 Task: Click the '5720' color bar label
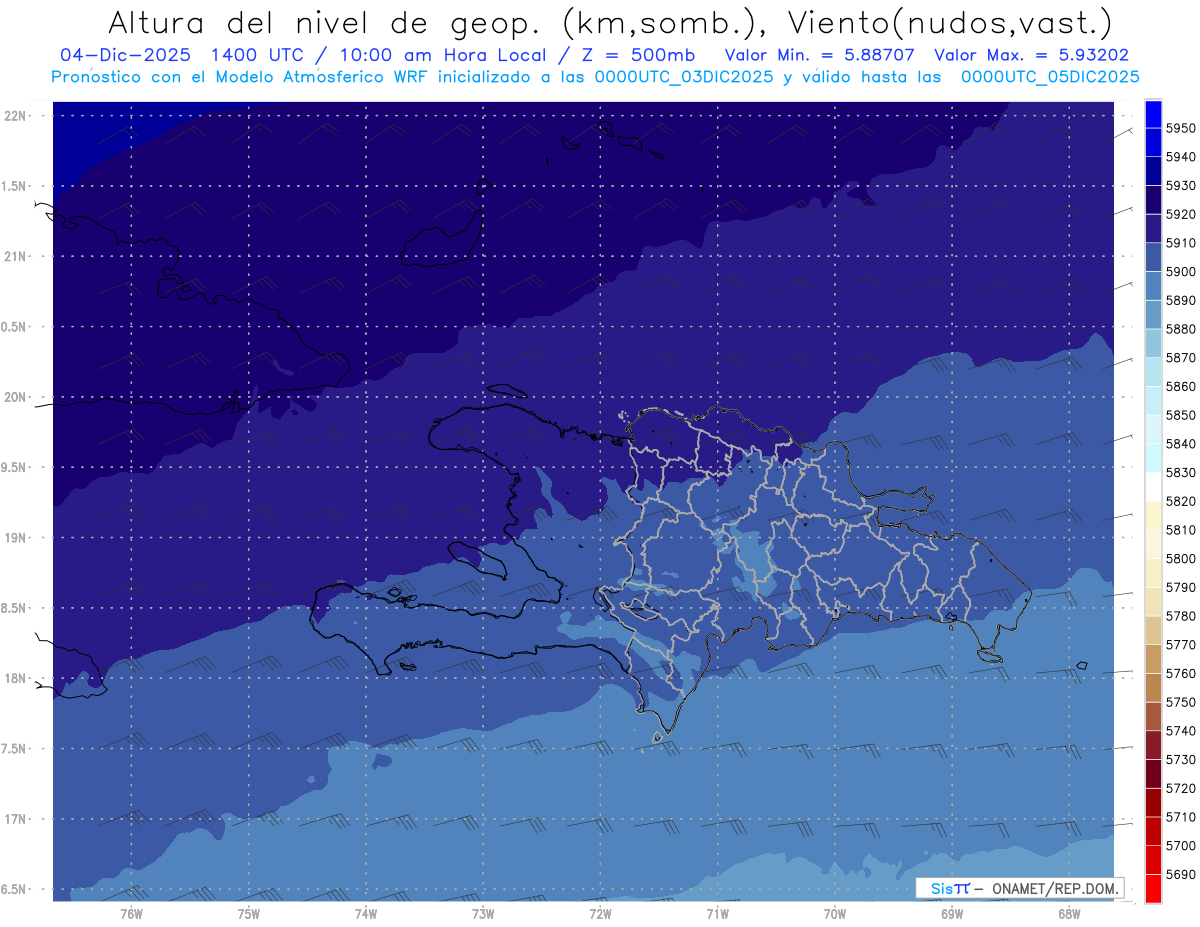coord(1181,788)
